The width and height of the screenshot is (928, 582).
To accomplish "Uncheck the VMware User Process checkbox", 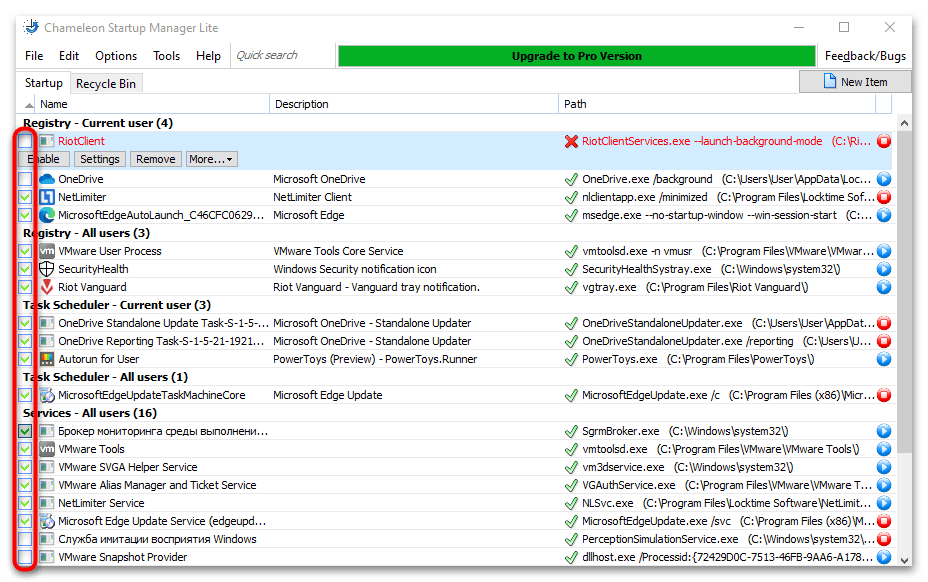I will pos(25,251).
